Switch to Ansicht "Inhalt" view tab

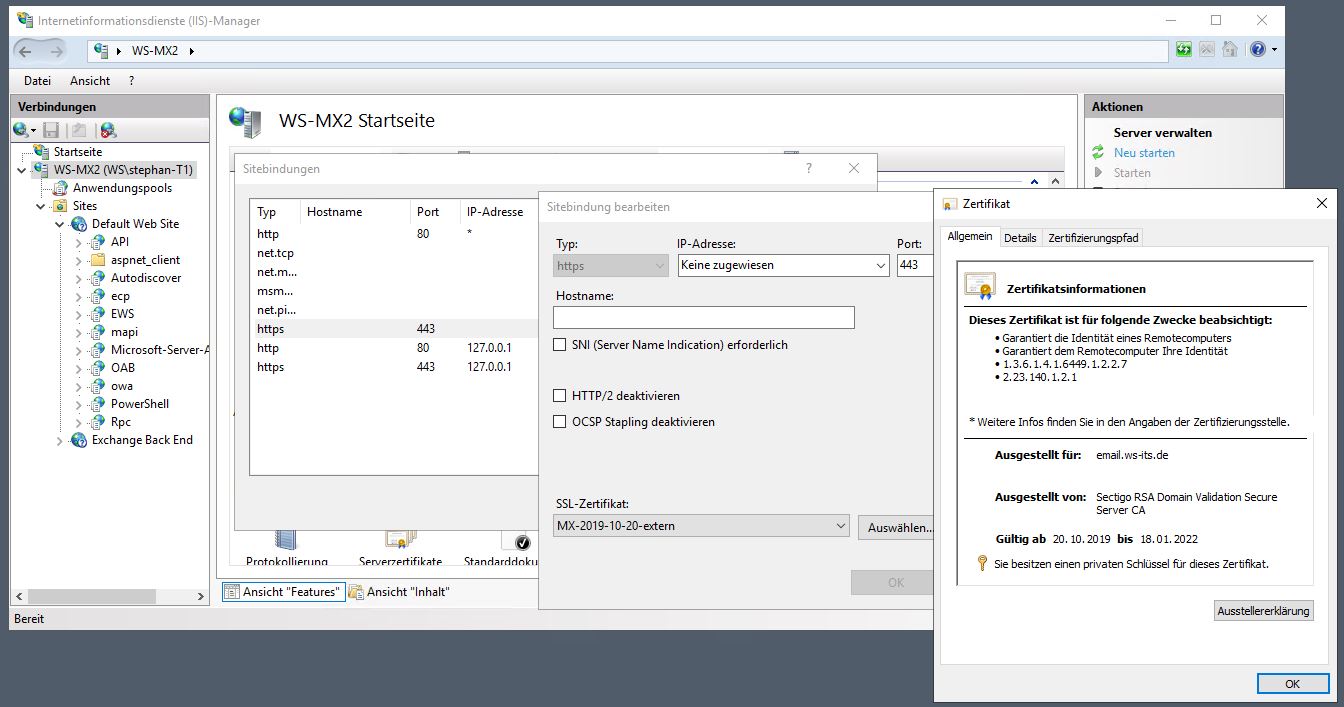(399, 592)
